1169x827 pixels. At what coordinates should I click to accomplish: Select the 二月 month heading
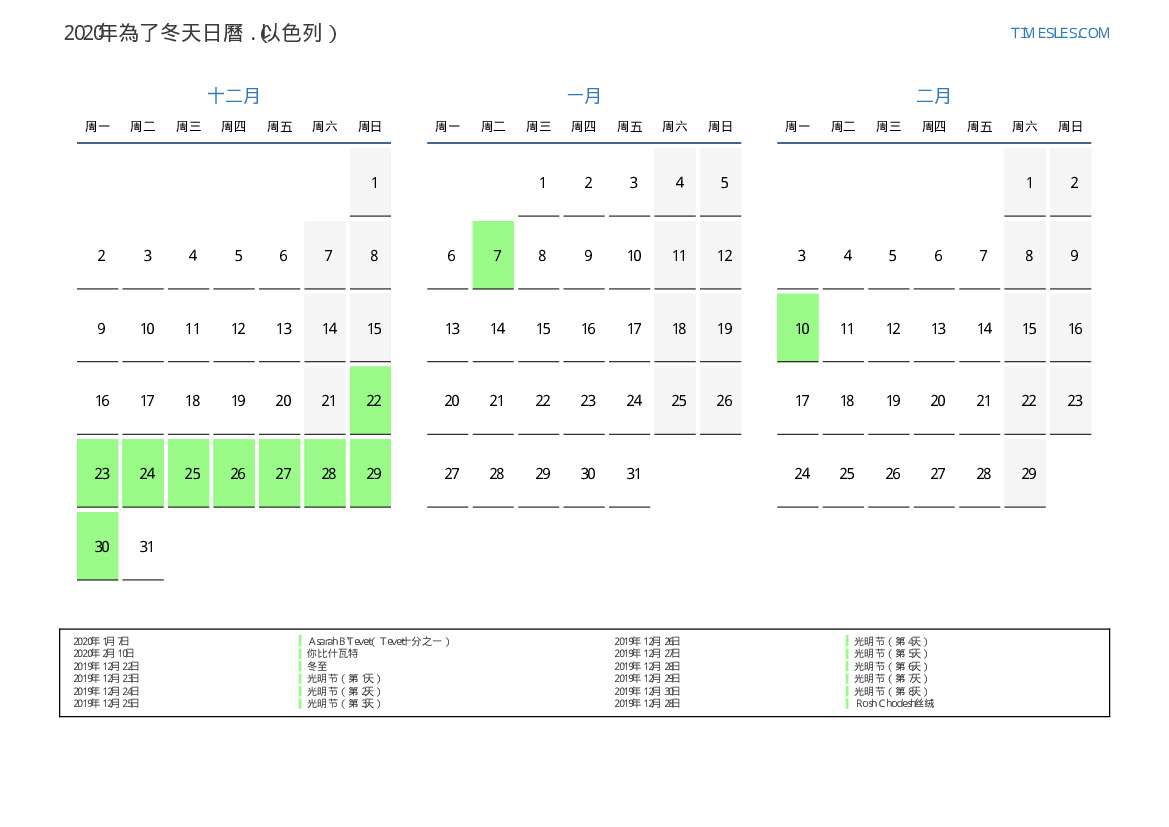point(933,95)
